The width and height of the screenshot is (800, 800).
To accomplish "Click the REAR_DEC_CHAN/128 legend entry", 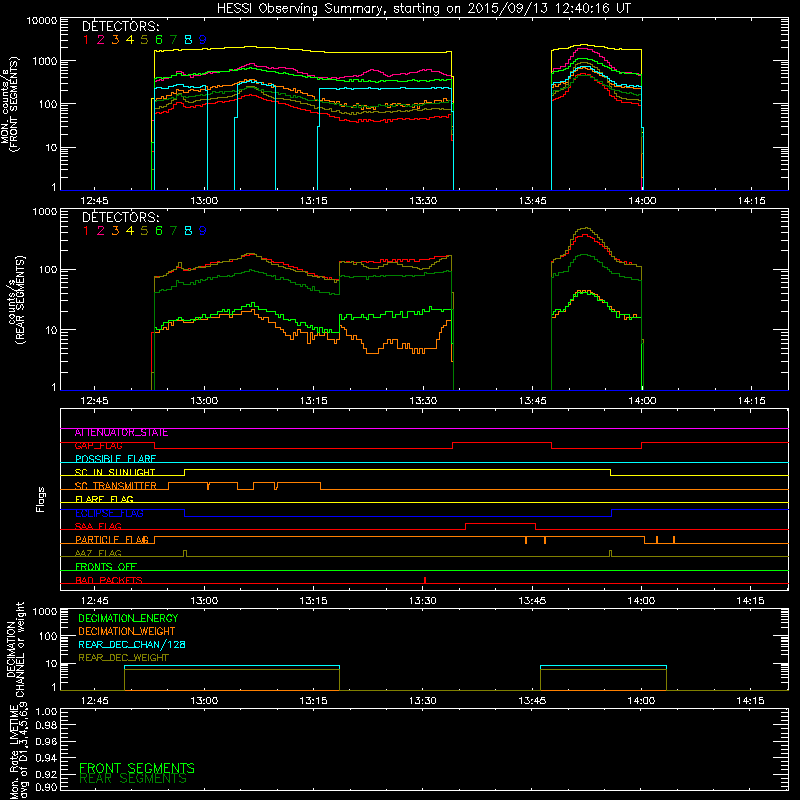I will 132,645.
